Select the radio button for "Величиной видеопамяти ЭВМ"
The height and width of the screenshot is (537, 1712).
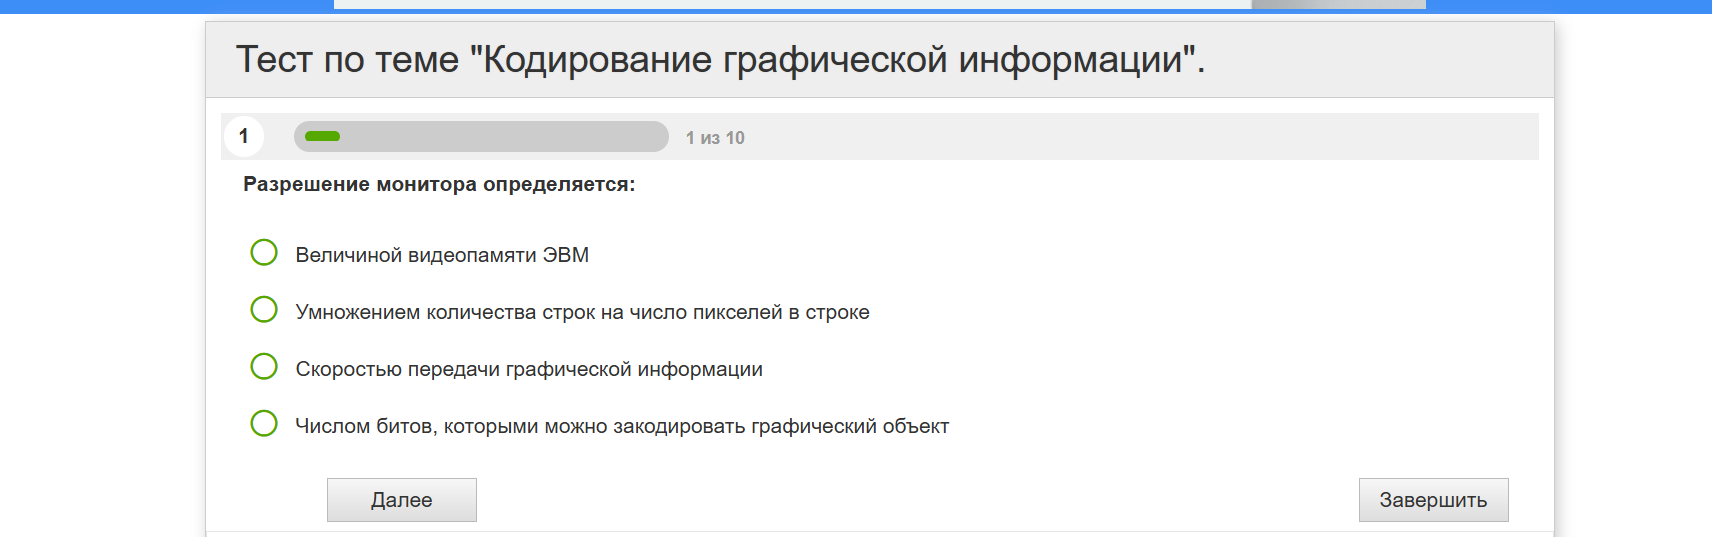click(x=264, y=253)
